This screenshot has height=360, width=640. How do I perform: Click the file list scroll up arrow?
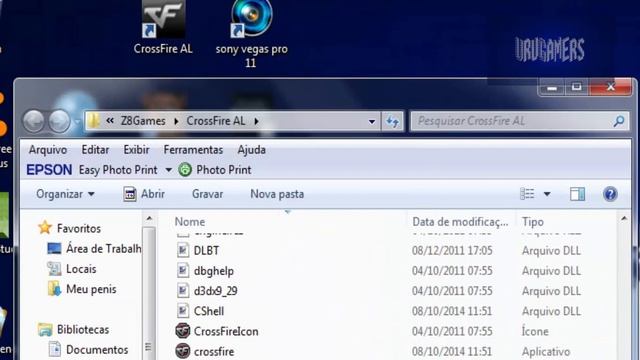pos(624,219)
